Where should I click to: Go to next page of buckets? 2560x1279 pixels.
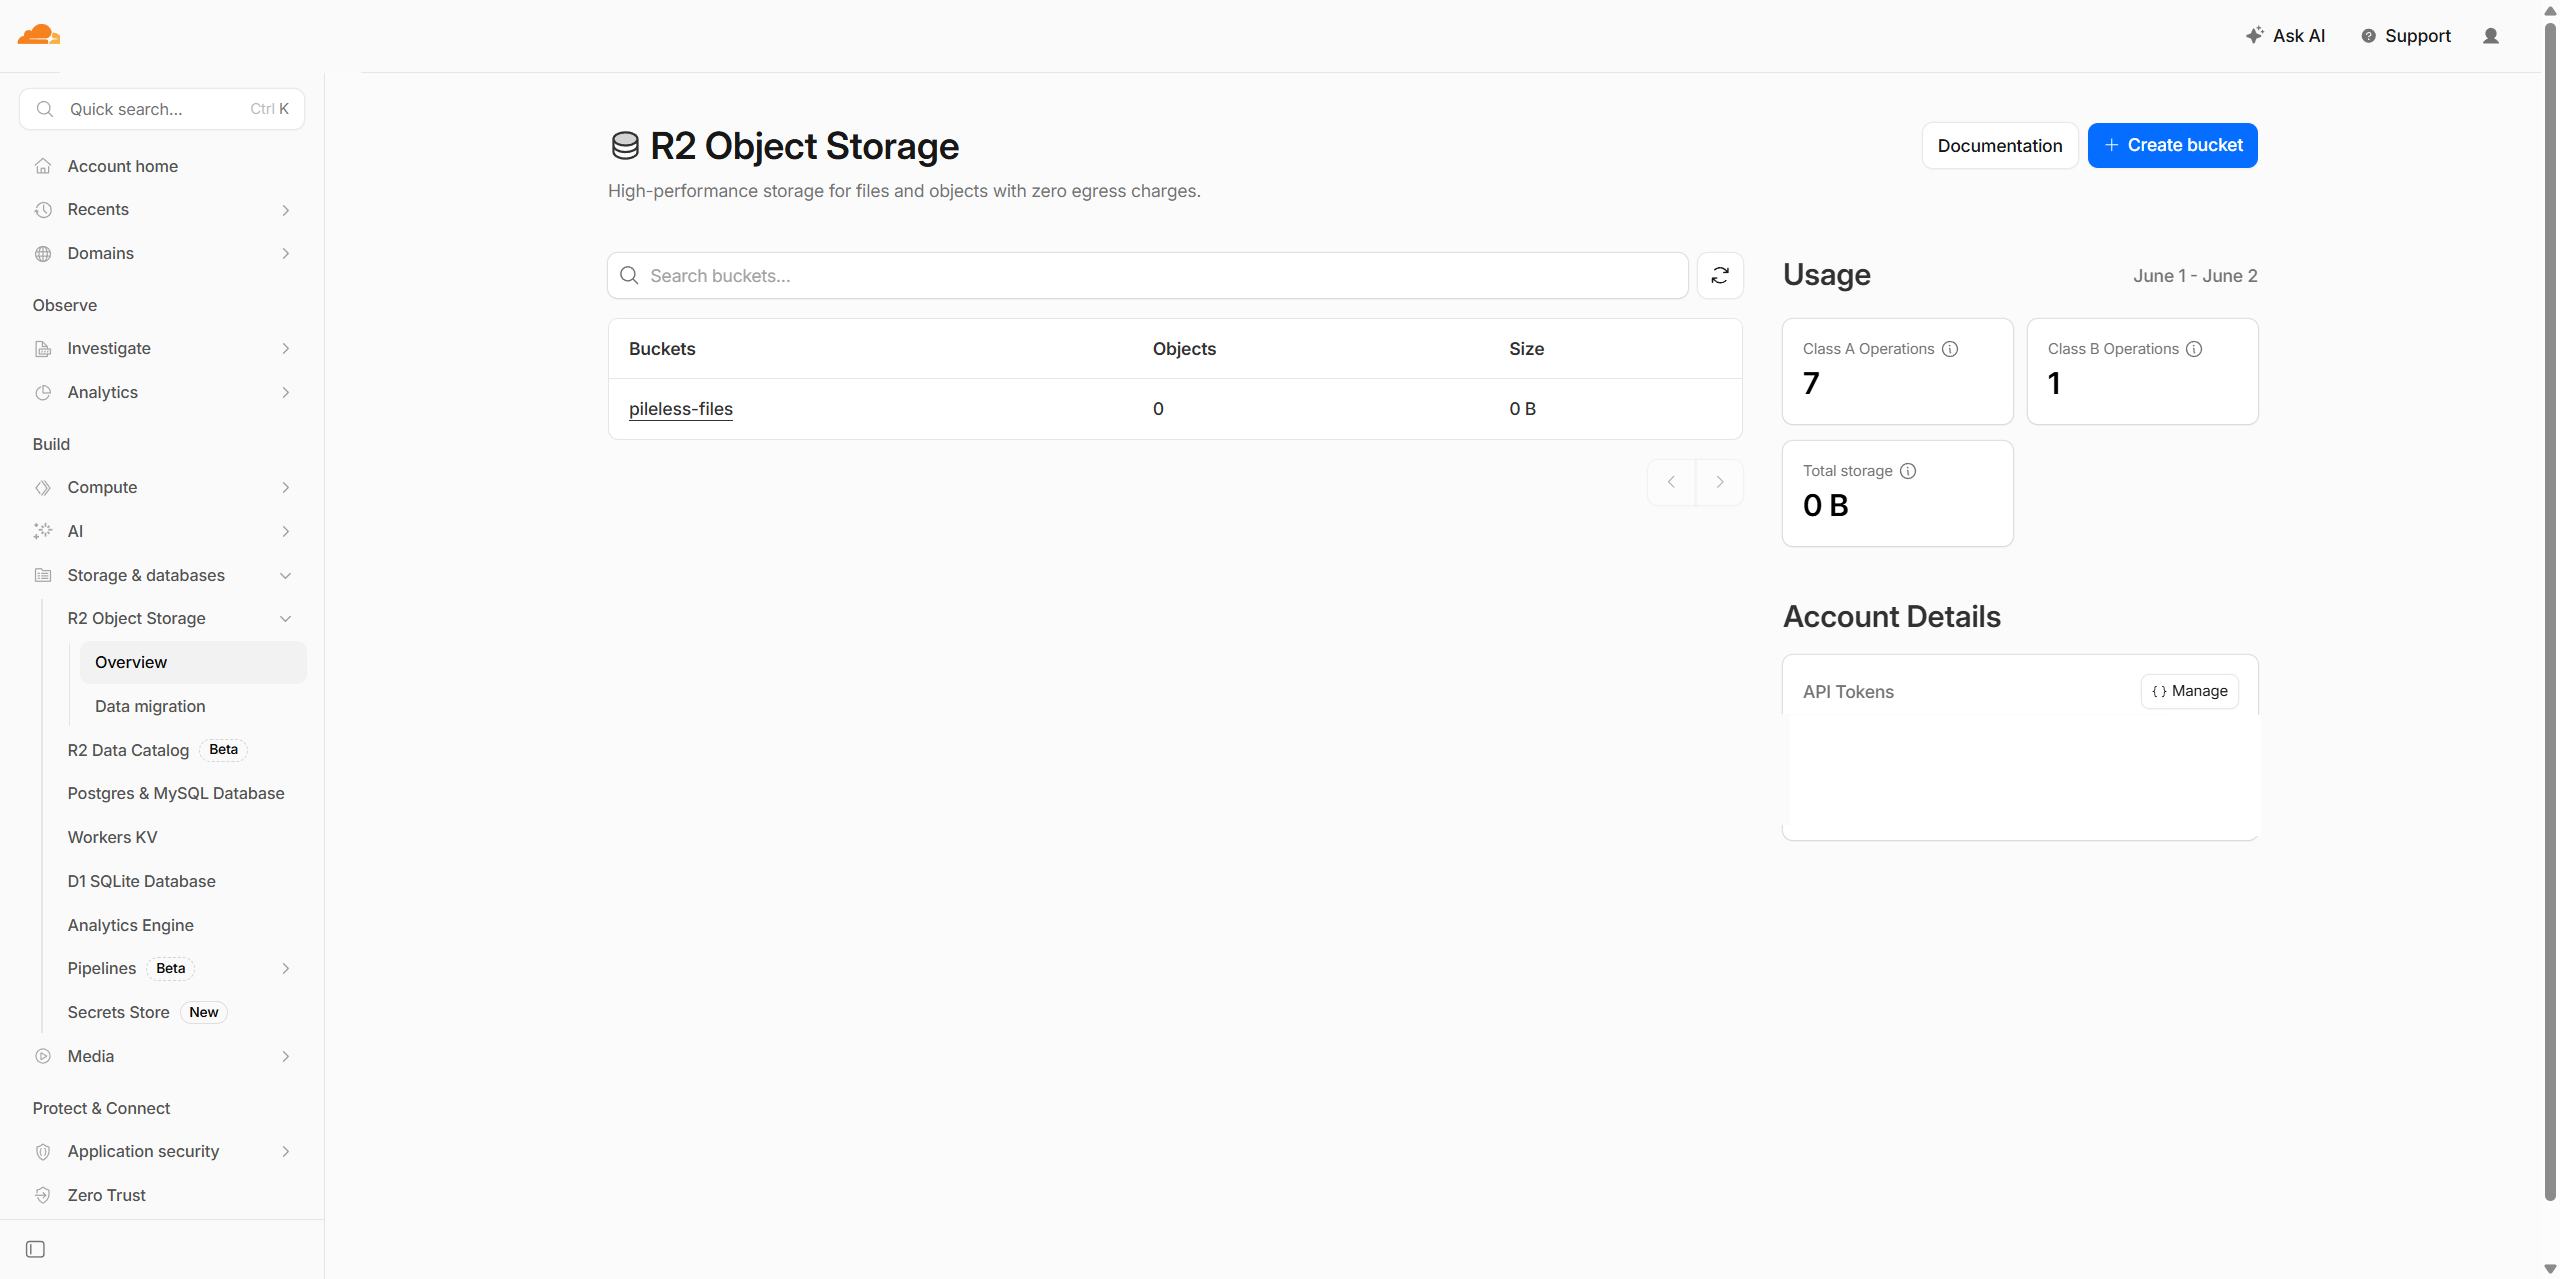coord(1720,482)
